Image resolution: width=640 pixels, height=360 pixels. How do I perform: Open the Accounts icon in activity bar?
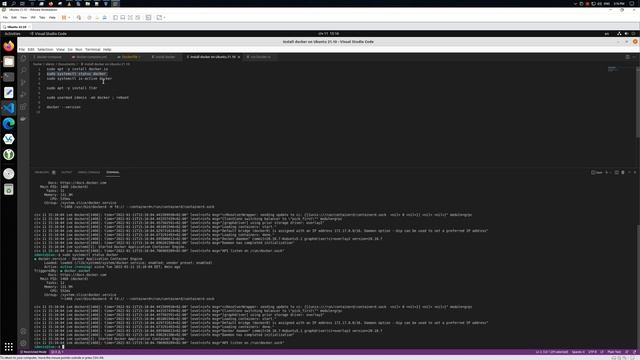23,331
